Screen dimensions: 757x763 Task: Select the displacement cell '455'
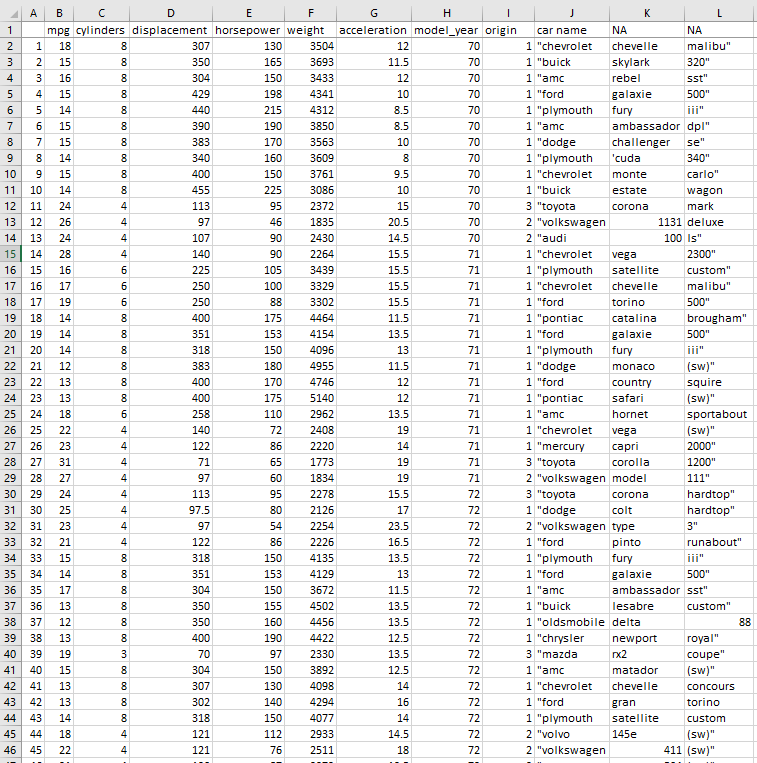pyautogui.click(x=171, y=190)
